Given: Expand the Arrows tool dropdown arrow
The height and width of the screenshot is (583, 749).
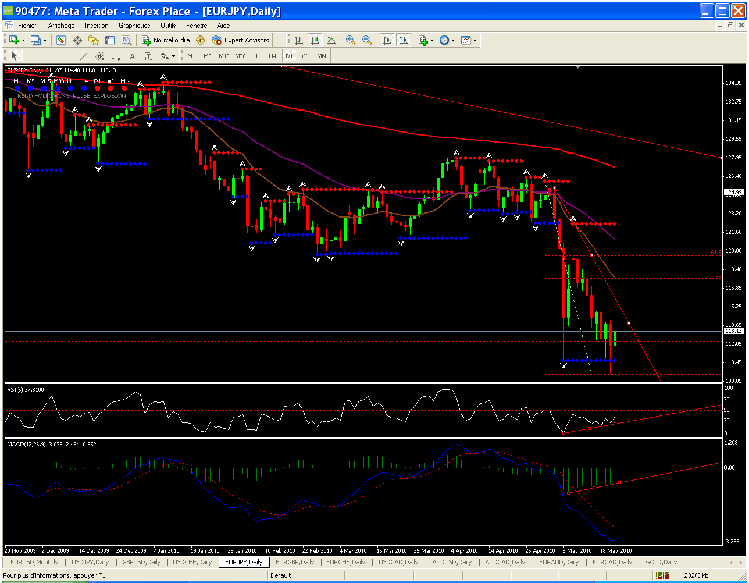Looking at the screenshot, I should (173, 56).
